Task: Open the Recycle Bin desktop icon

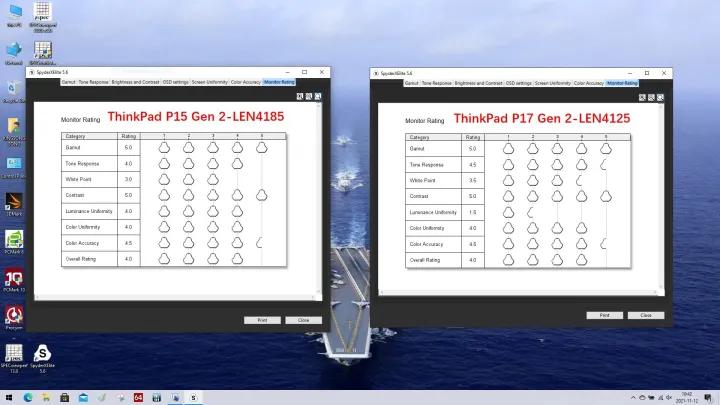Action: [14, 91]
